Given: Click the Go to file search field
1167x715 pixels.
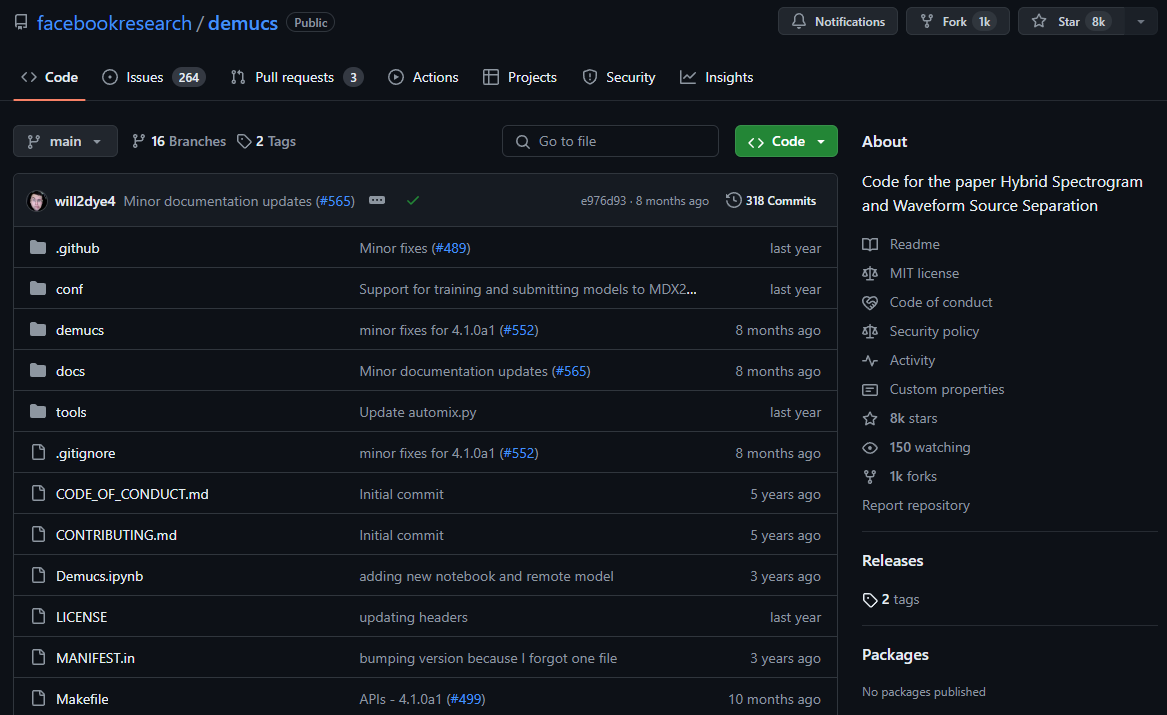Looking at the screenshot, I should point(610,141).
